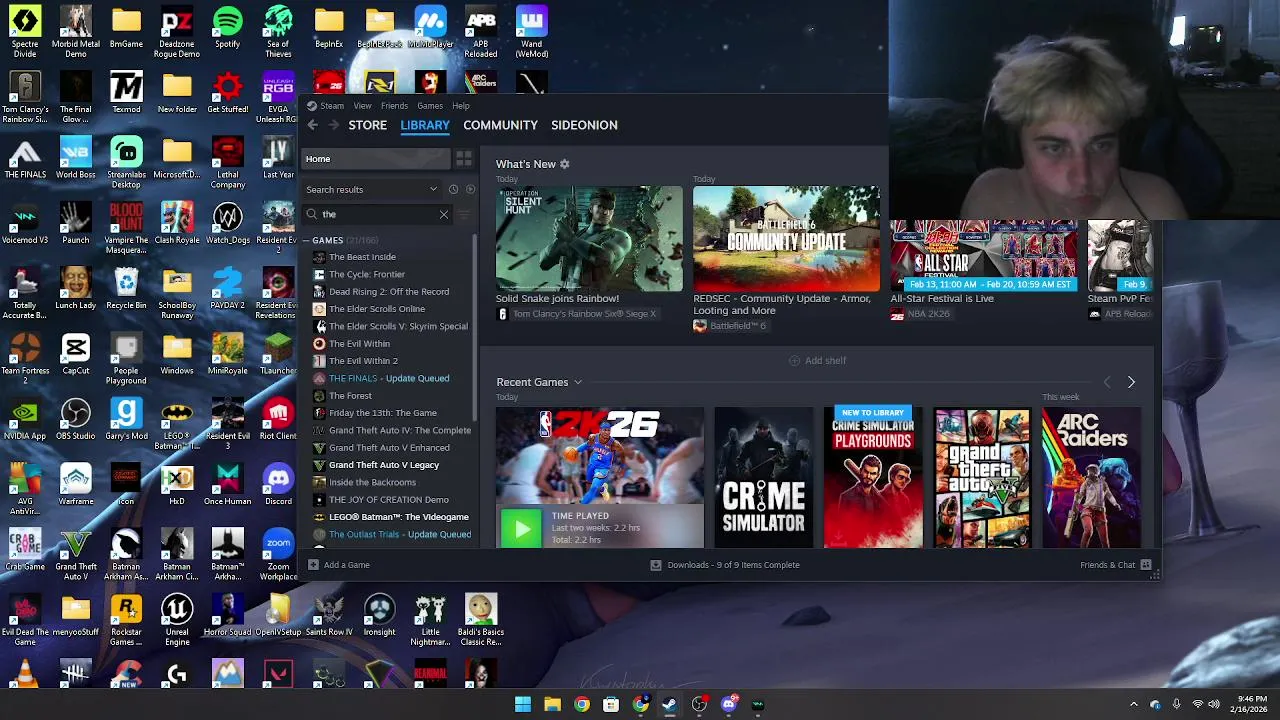The width and height of the screenshot is (1280, 720).
Task: Open File Explorer from taskbar
Action: pos(552,705)
